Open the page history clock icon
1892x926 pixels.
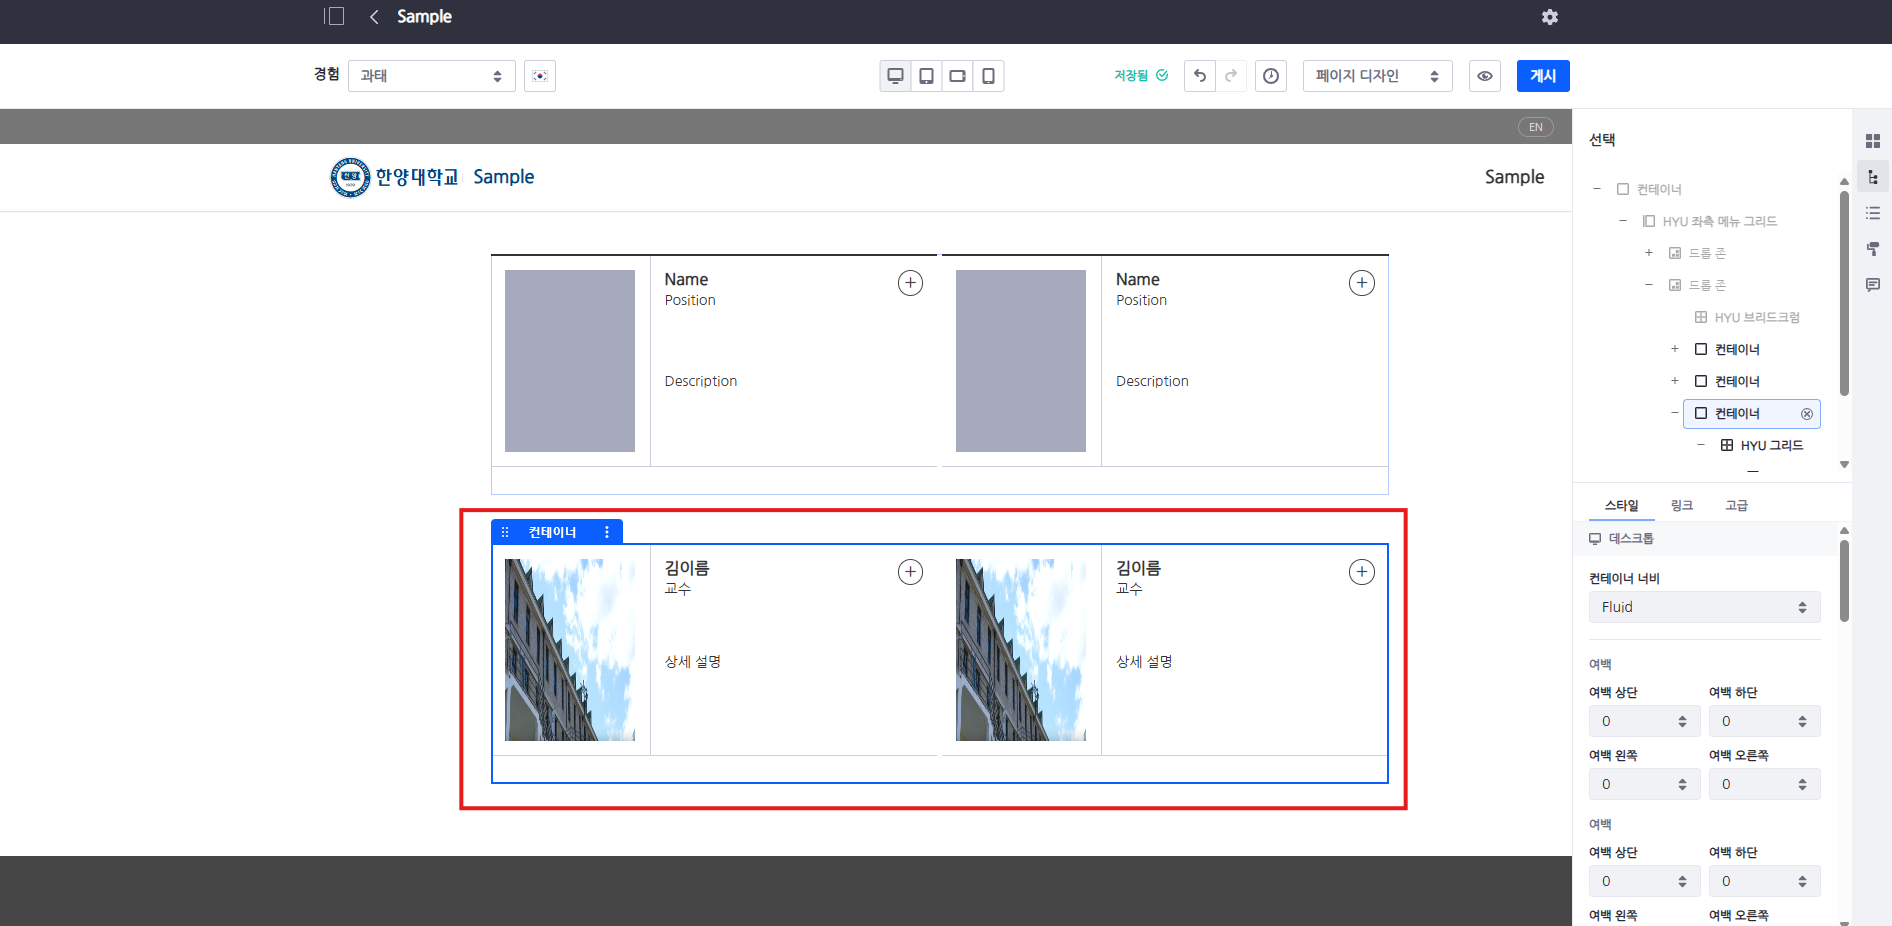(x=1271, y=76)
